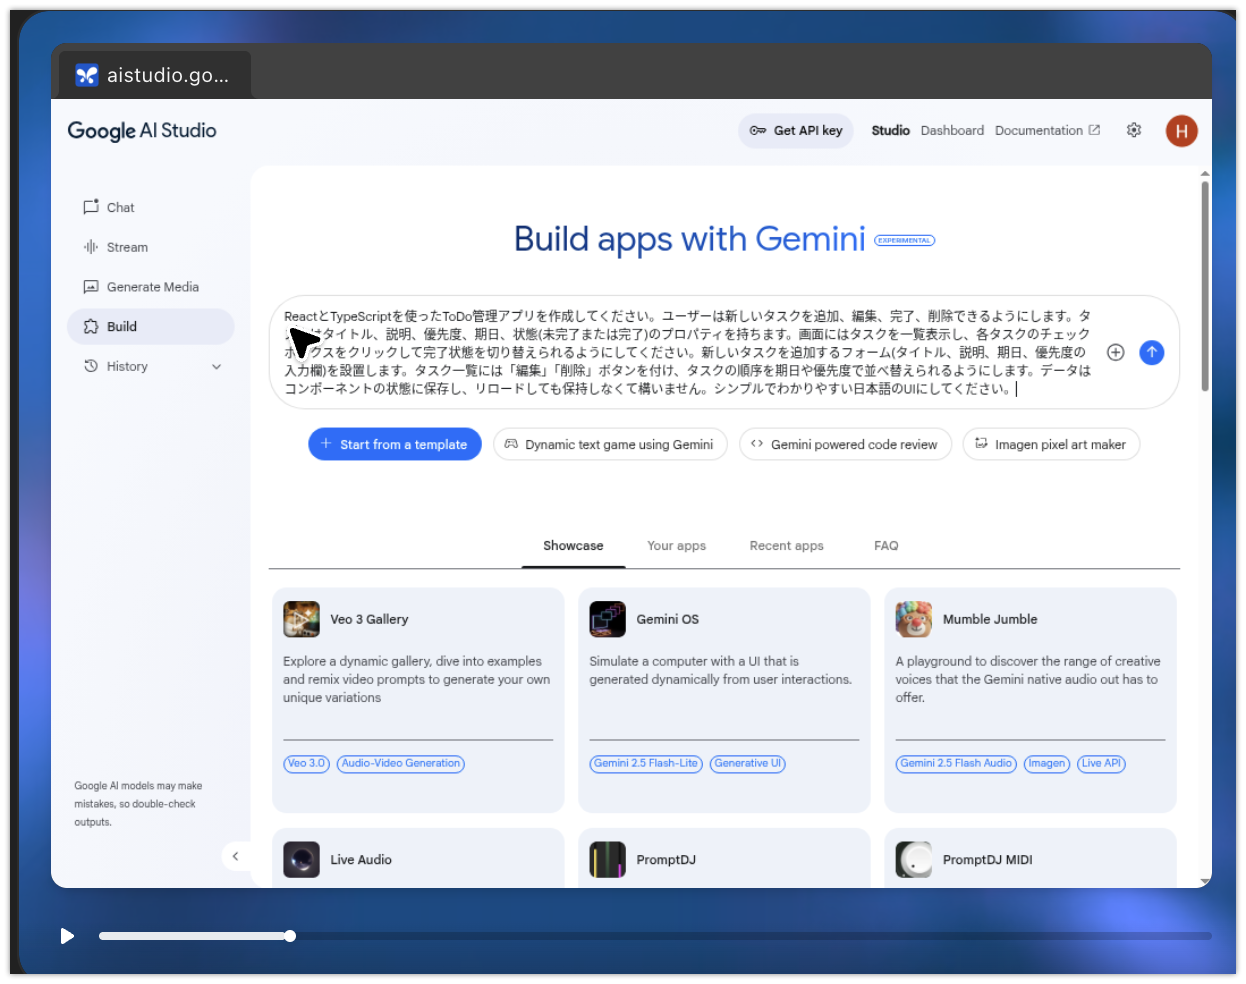Click the Live API tag
This screenshot has height=984, width=1246.
pos(1101,764)
